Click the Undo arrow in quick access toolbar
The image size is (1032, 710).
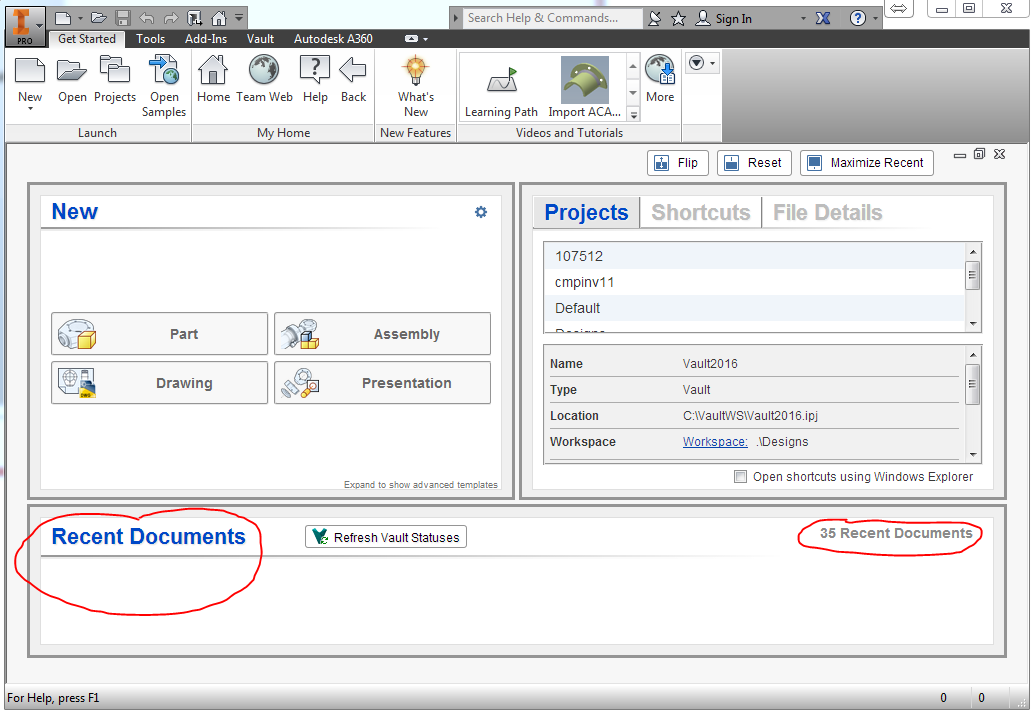coord(147,18)
